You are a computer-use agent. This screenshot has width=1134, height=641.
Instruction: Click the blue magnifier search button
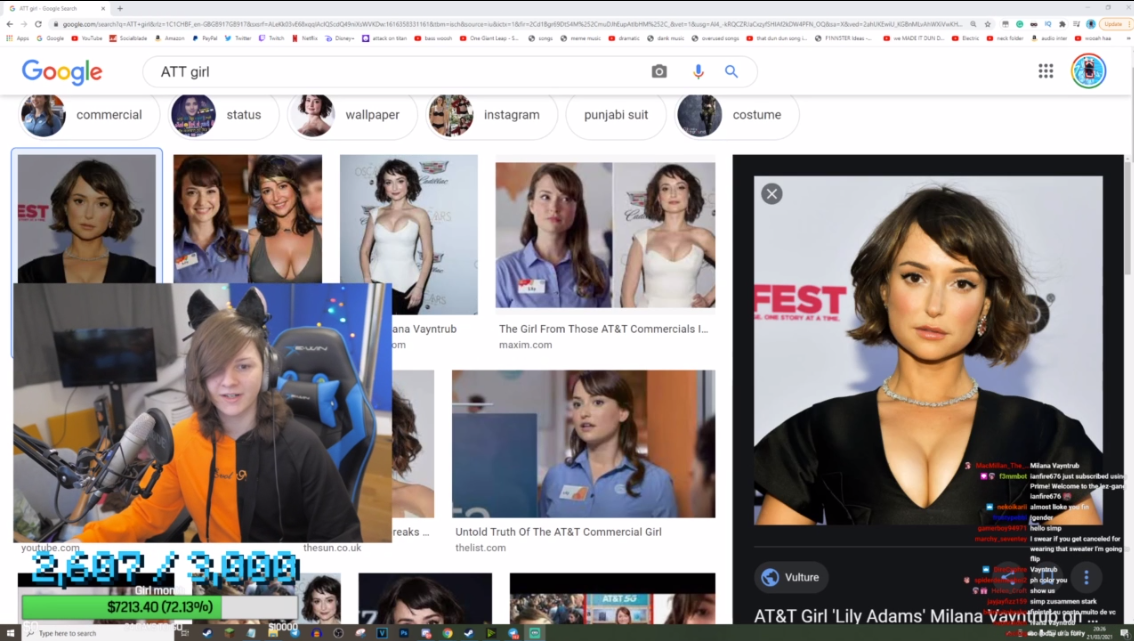click(731, 72)
